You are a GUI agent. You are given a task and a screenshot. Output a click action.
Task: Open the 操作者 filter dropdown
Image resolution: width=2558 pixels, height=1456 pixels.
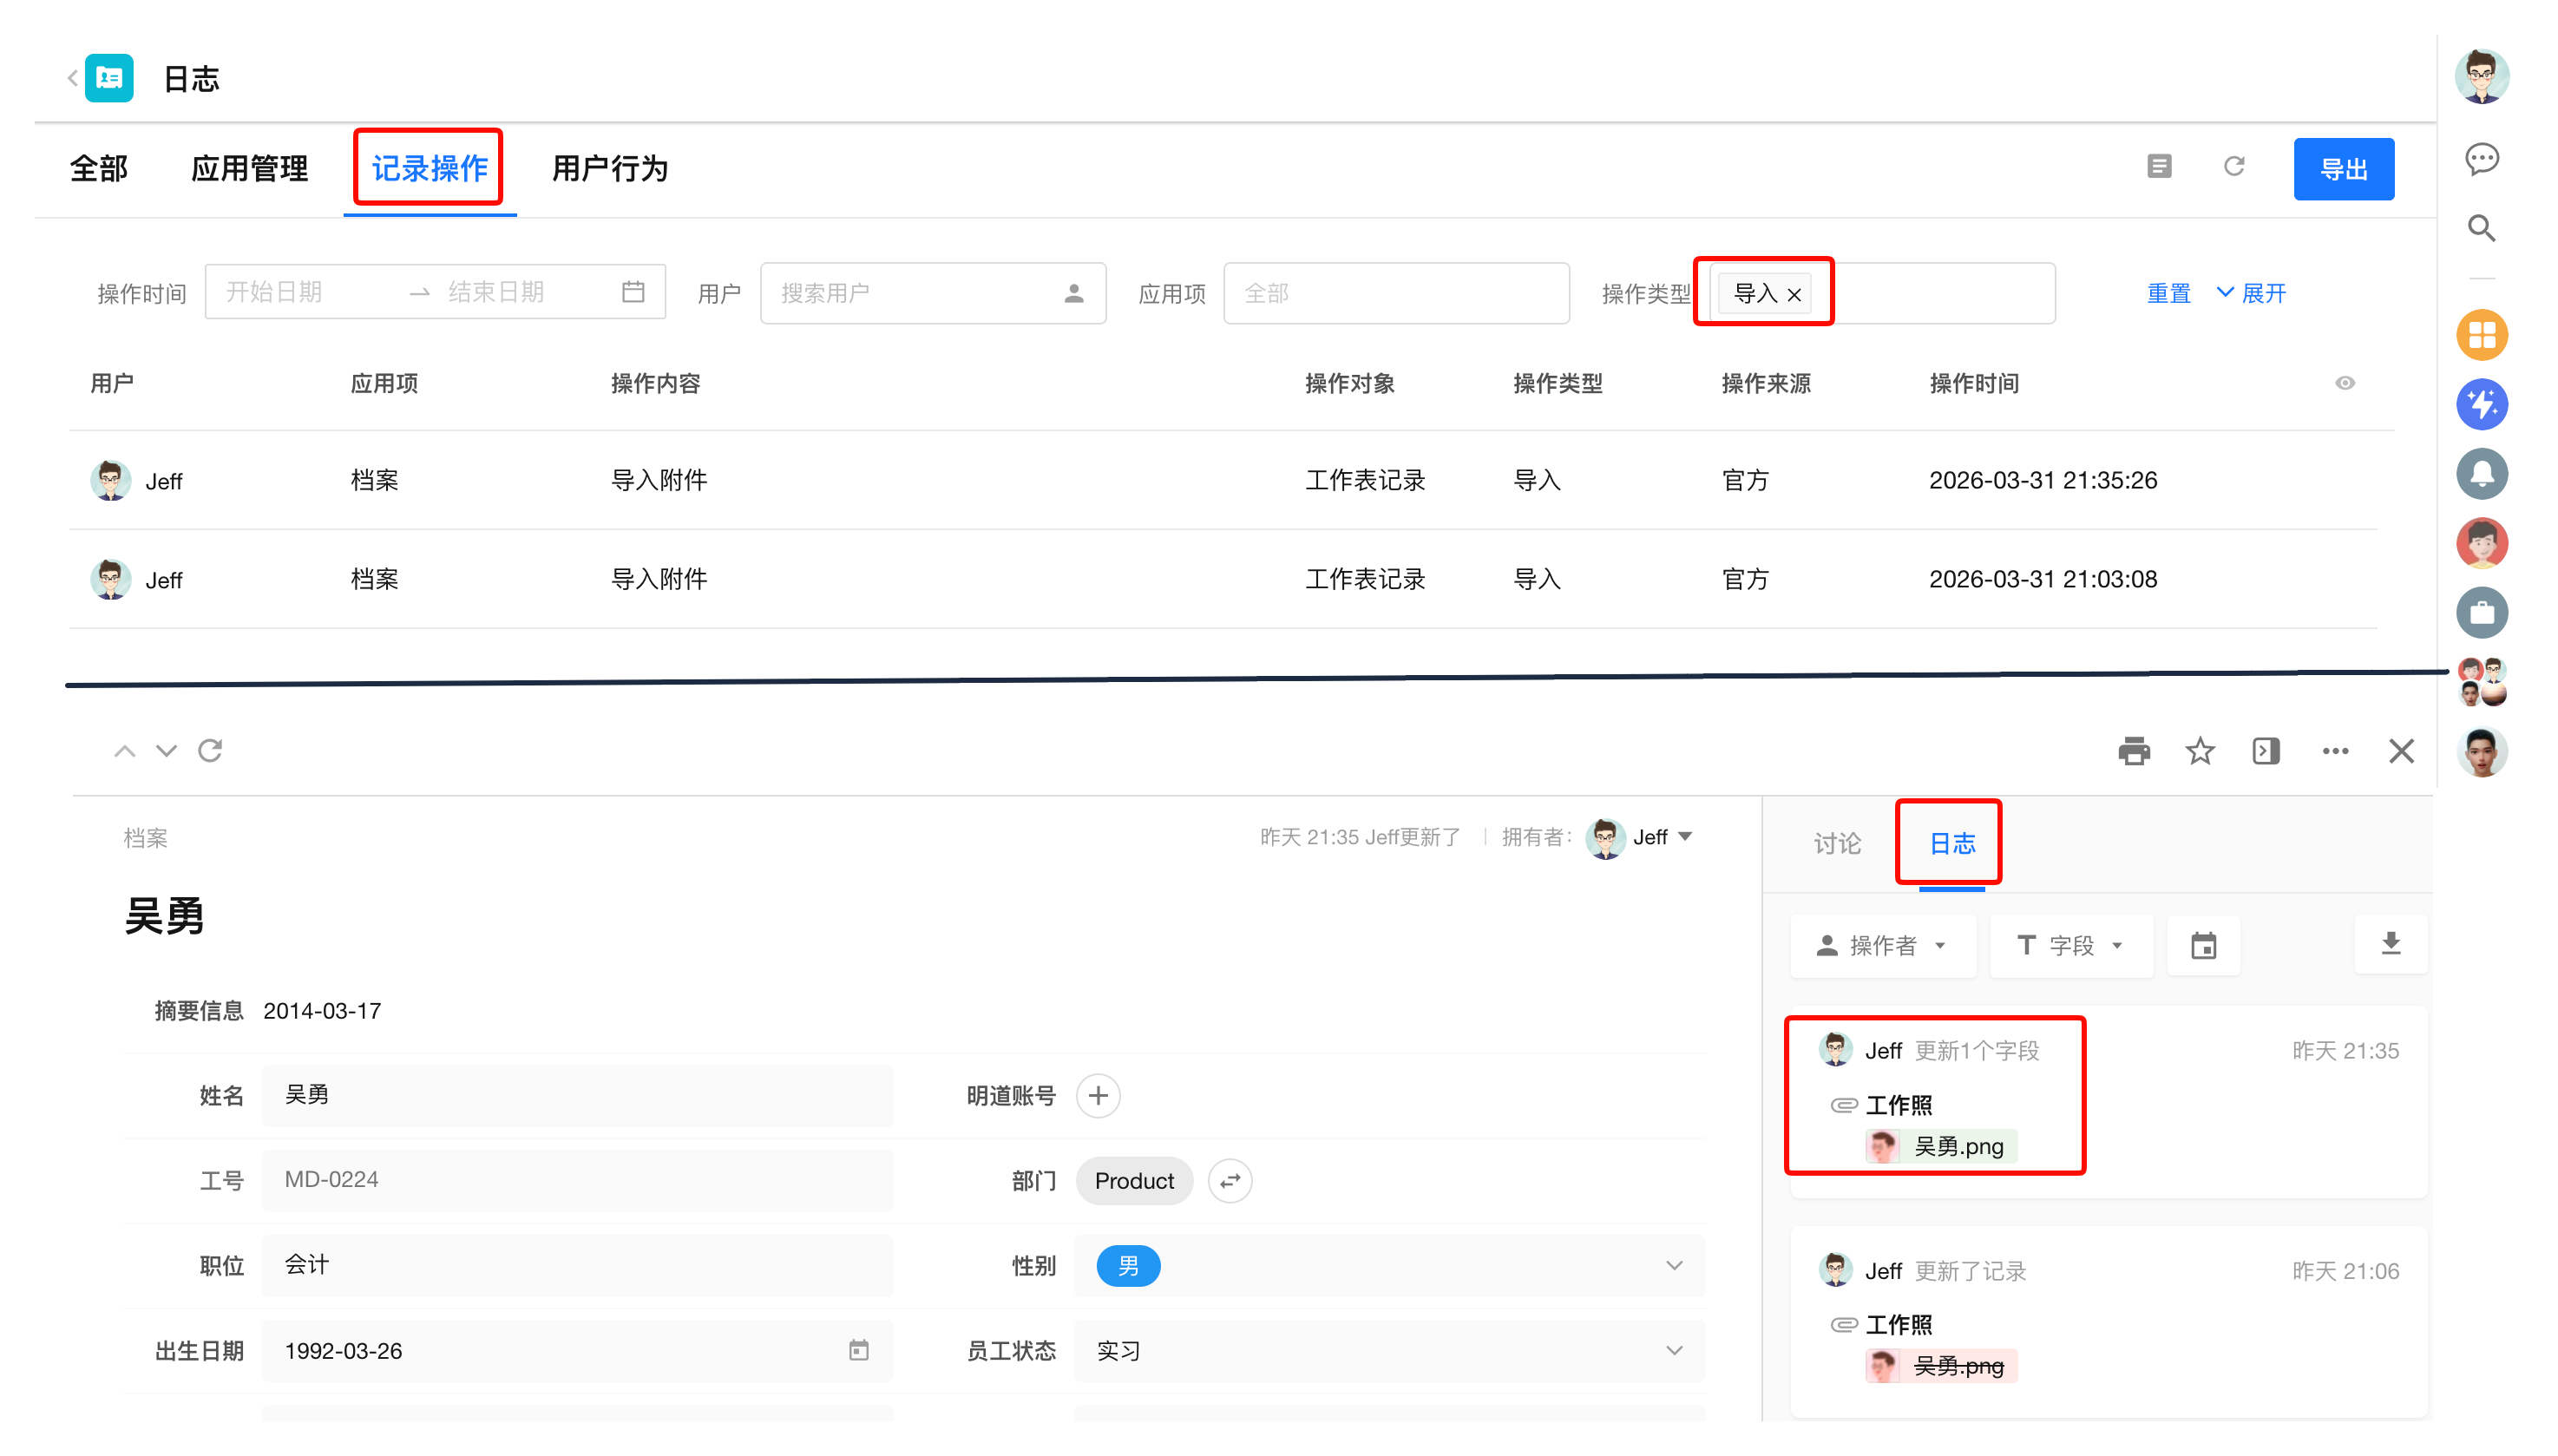point(1882,946)
